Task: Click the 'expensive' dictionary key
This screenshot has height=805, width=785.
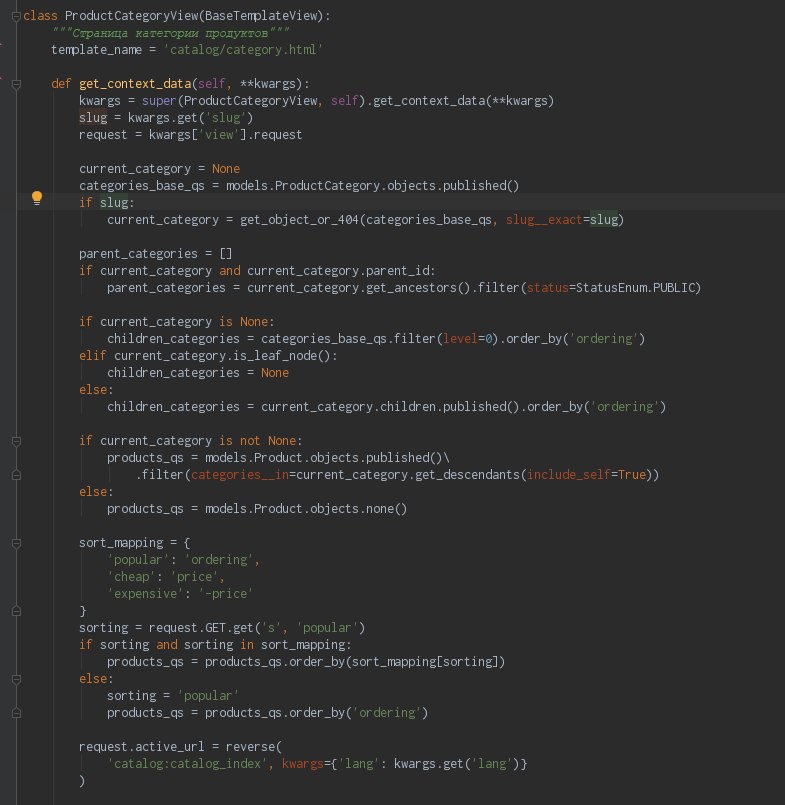Action: click(145, 594)
